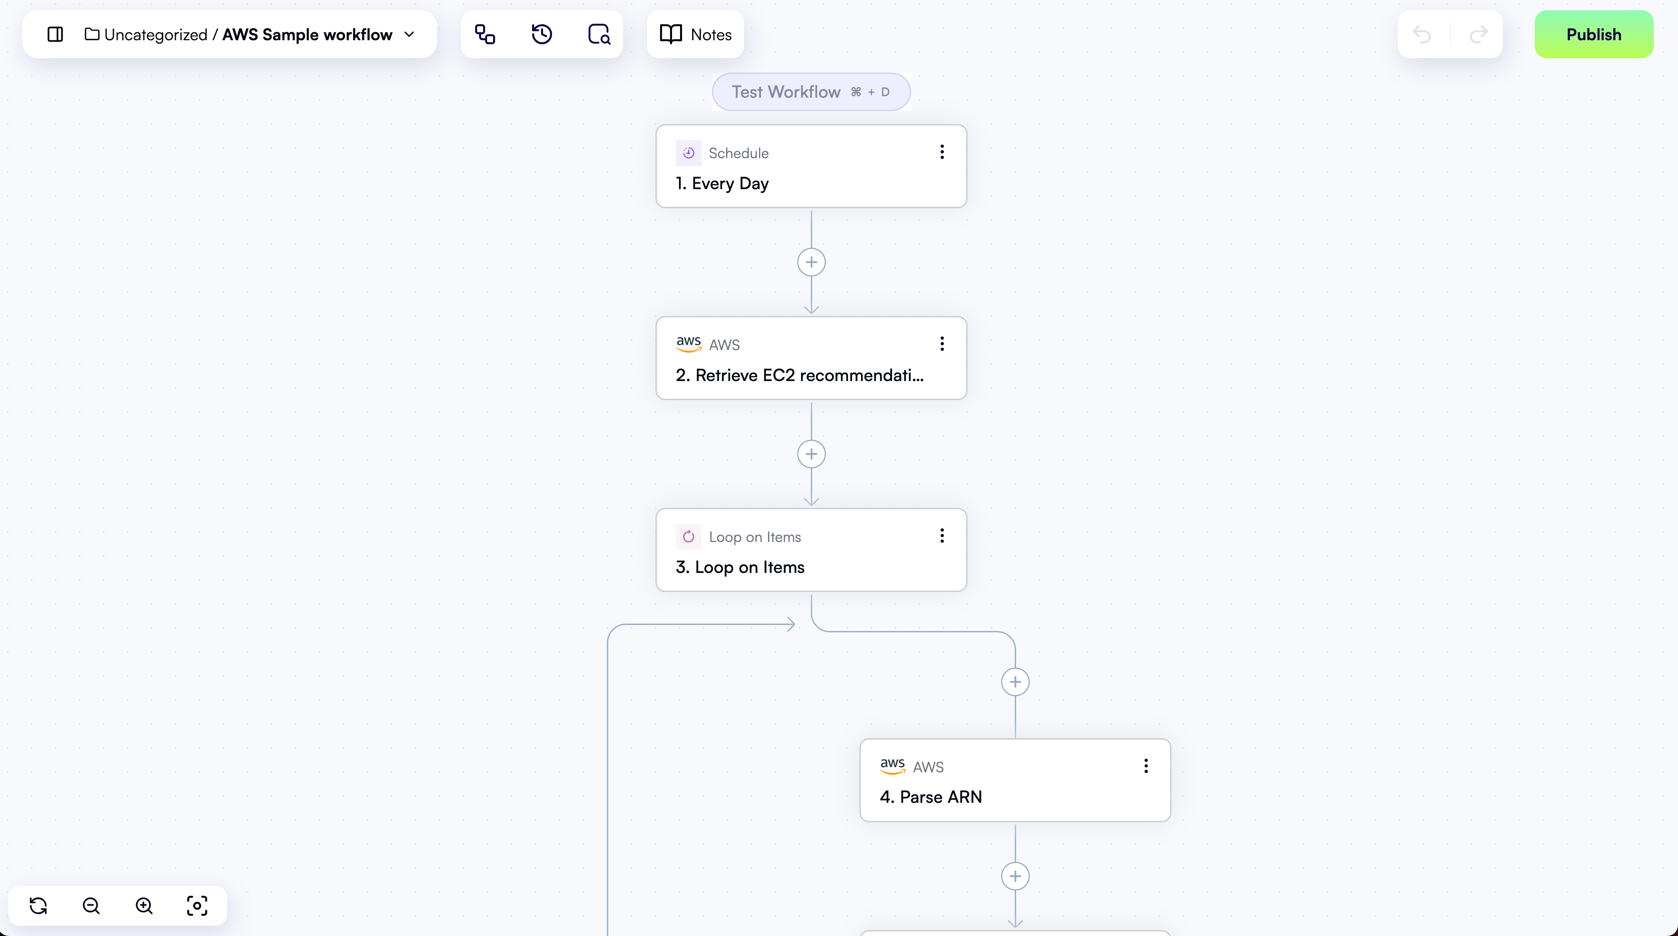
Task: Add a step after Parse ARN
Action: pos(1015,876)
